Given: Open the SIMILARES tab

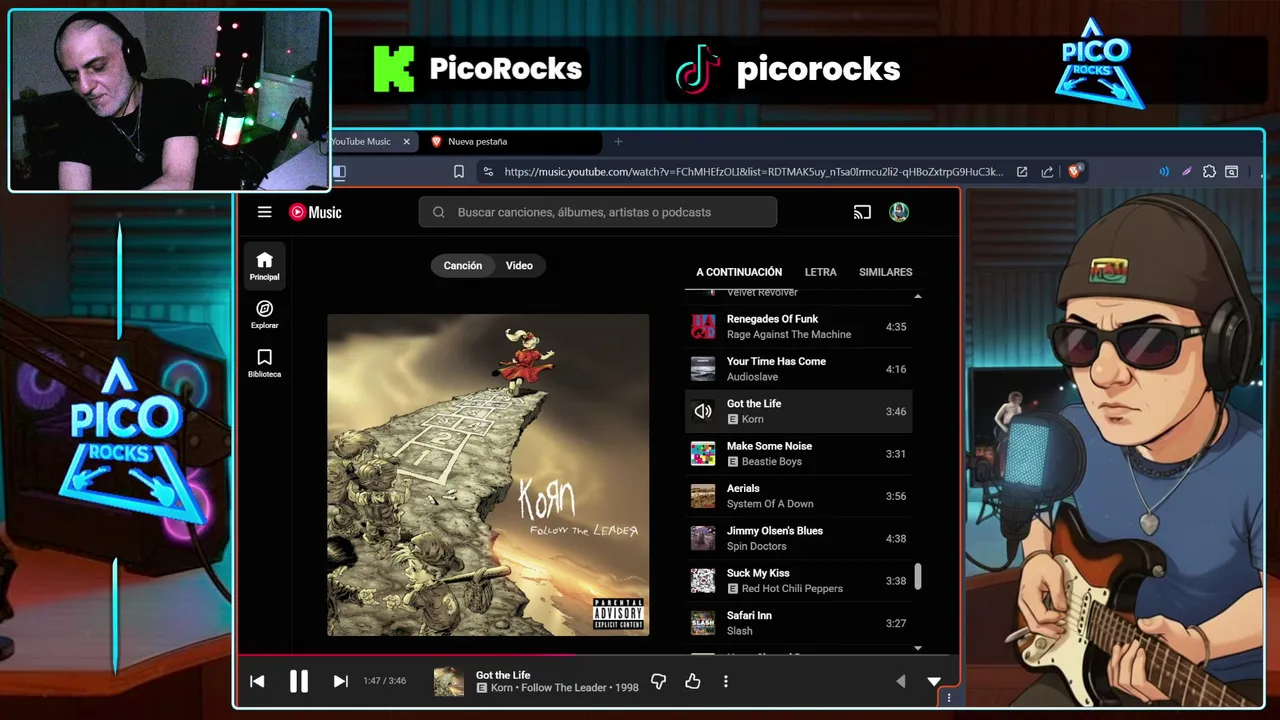Looking at the screenshot, I should click(x=885, y=272).
